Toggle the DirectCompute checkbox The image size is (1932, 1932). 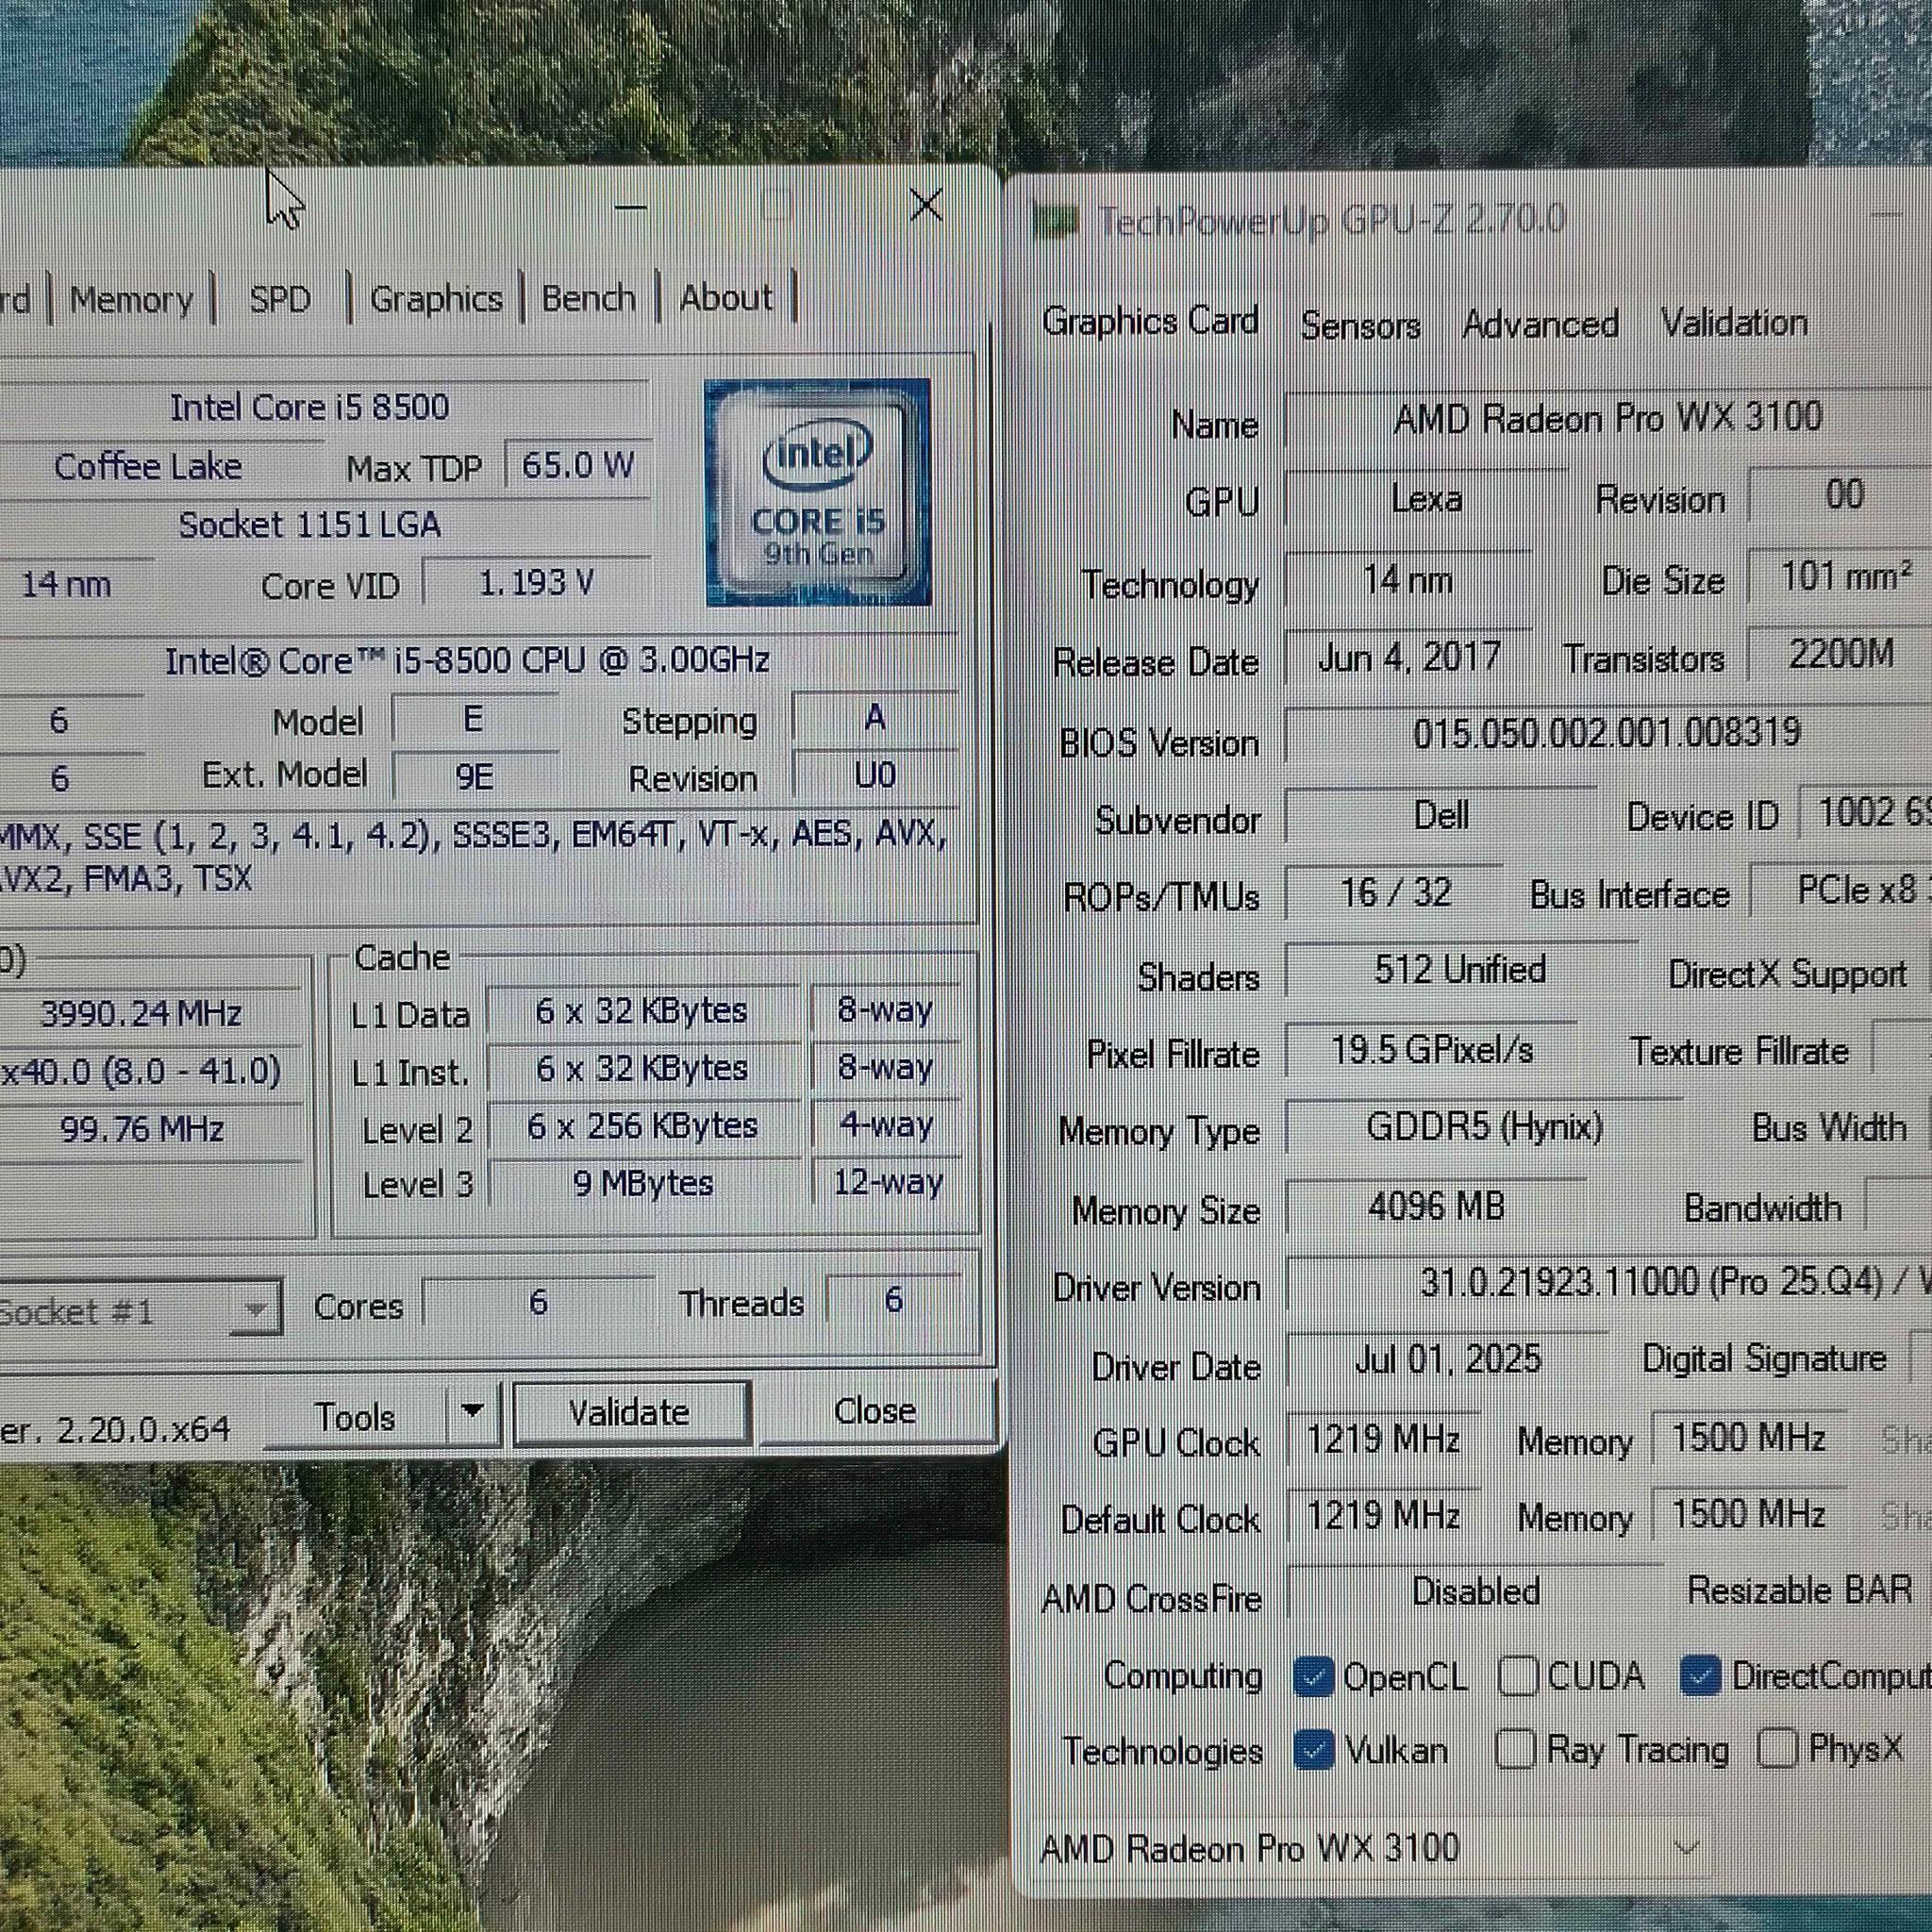[x=1700, y=1676]
